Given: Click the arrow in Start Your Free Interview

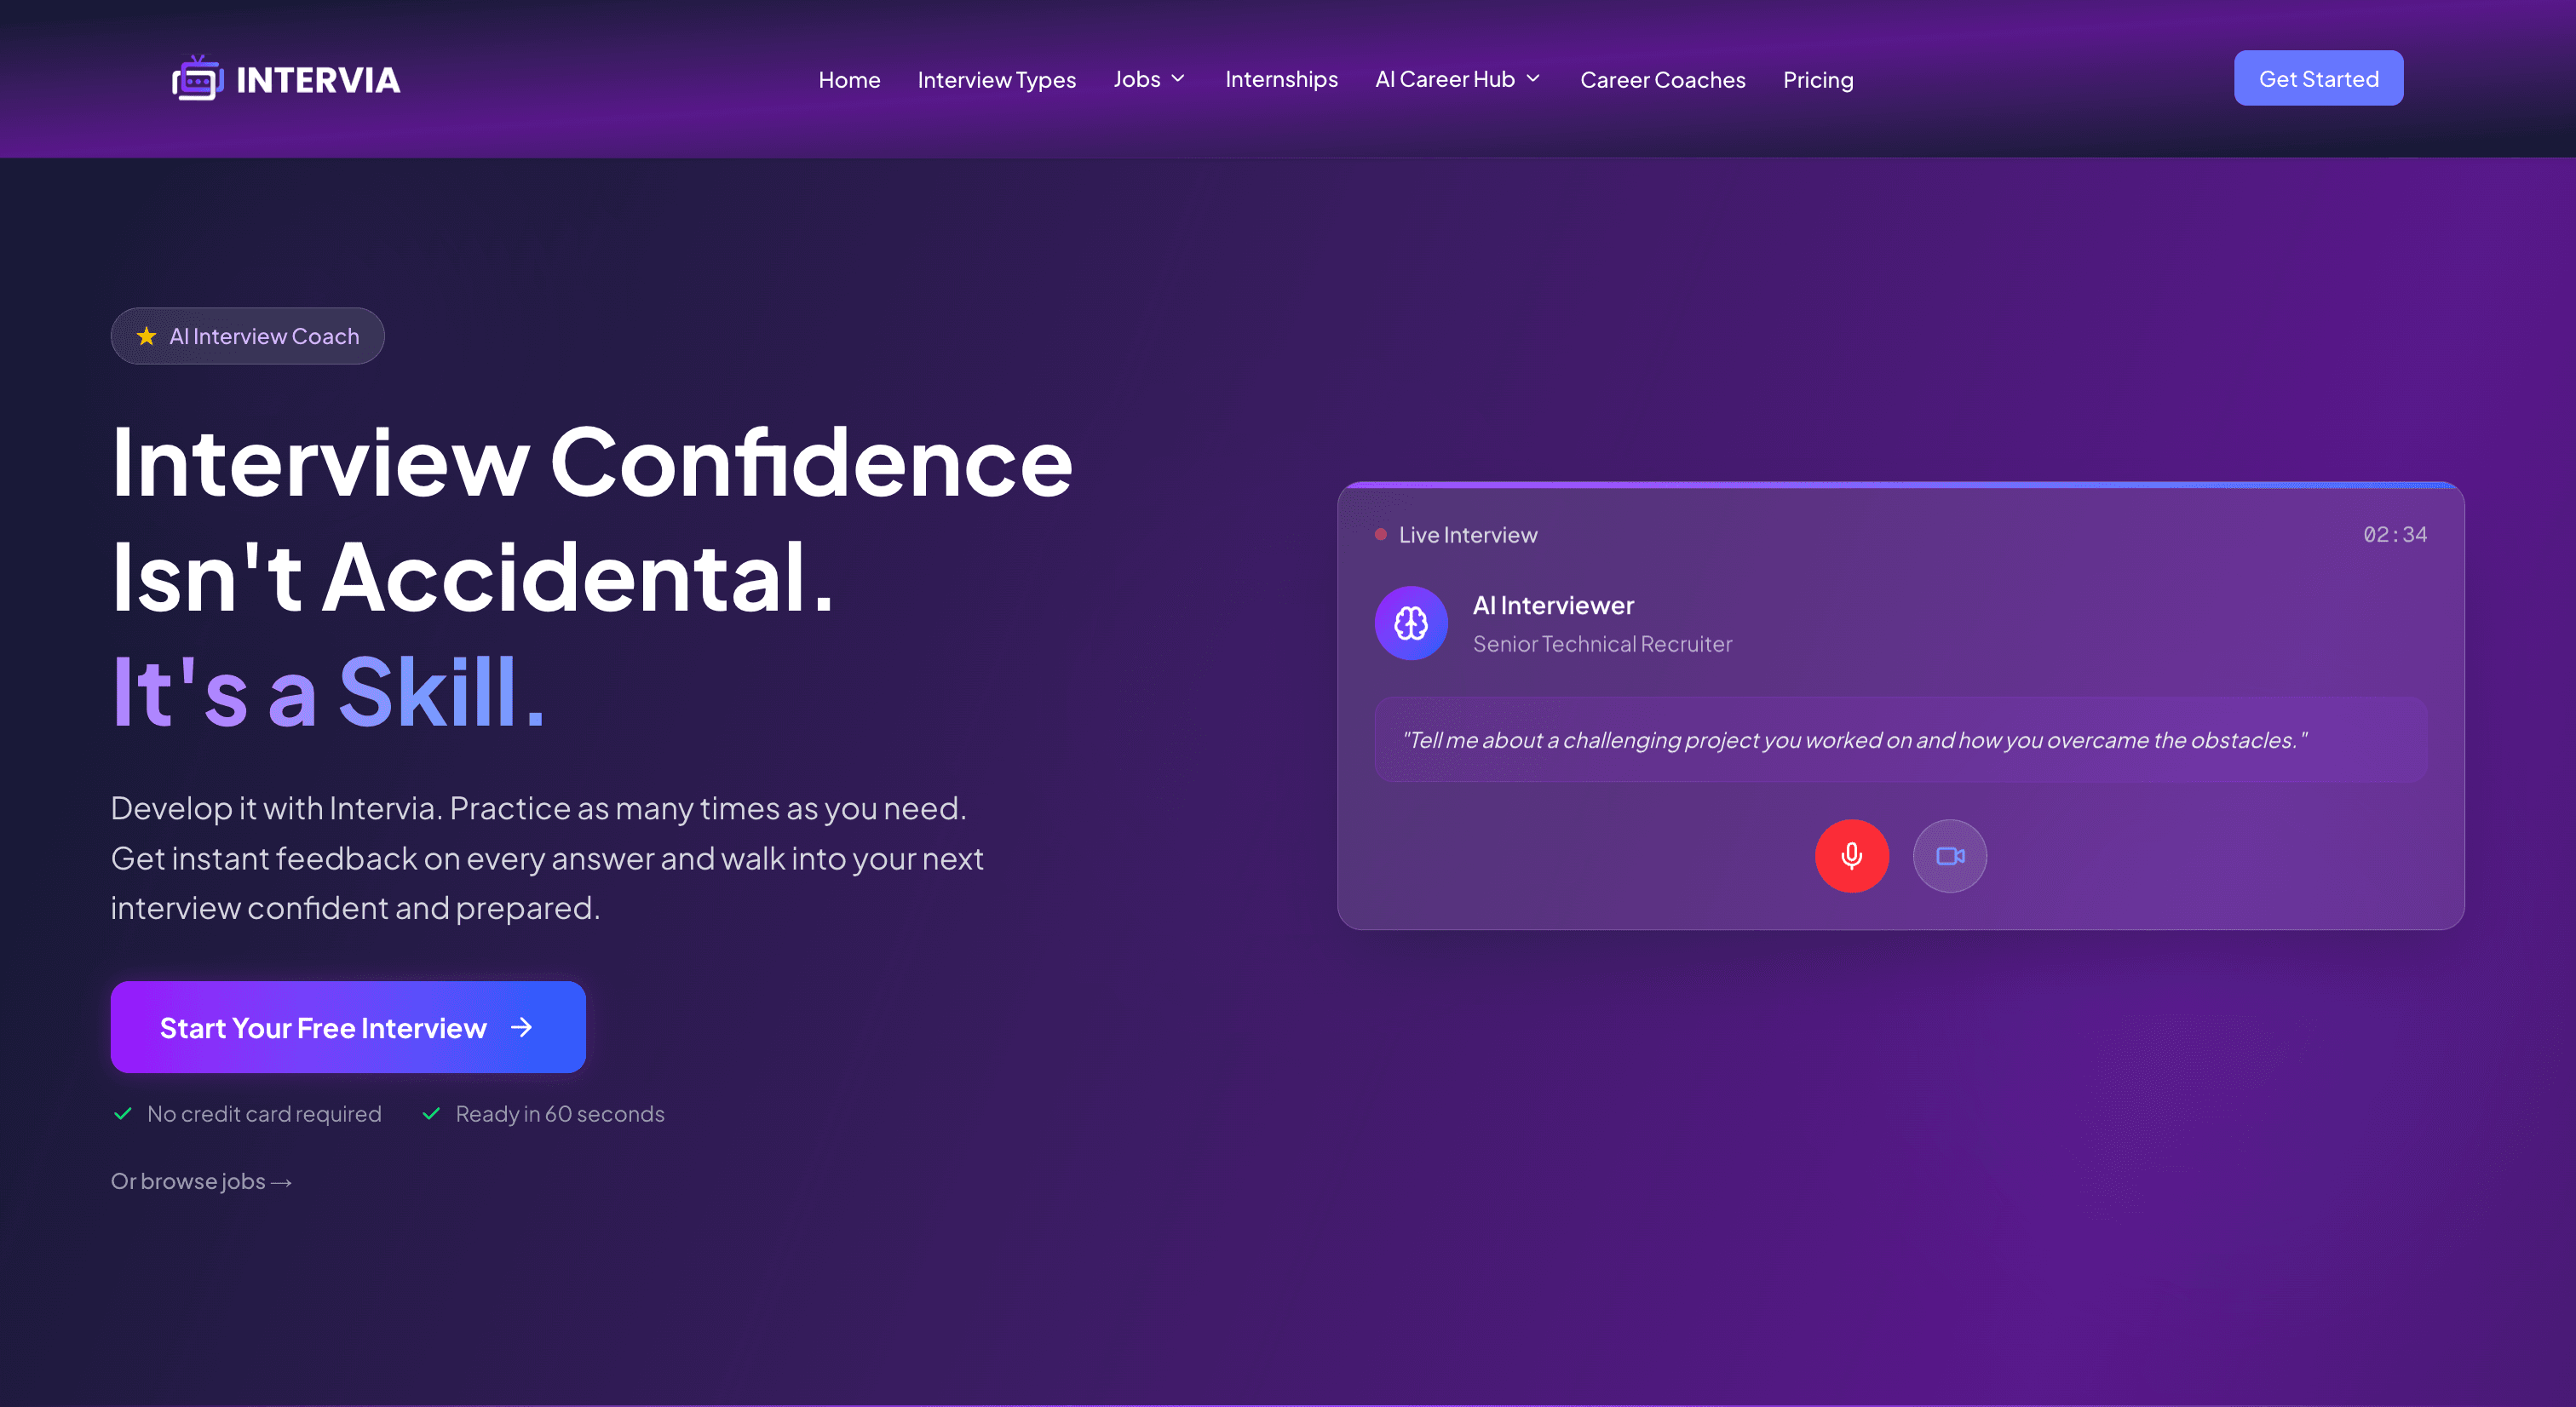Looking at the screenshot, I should click(x=521, y=1027).
